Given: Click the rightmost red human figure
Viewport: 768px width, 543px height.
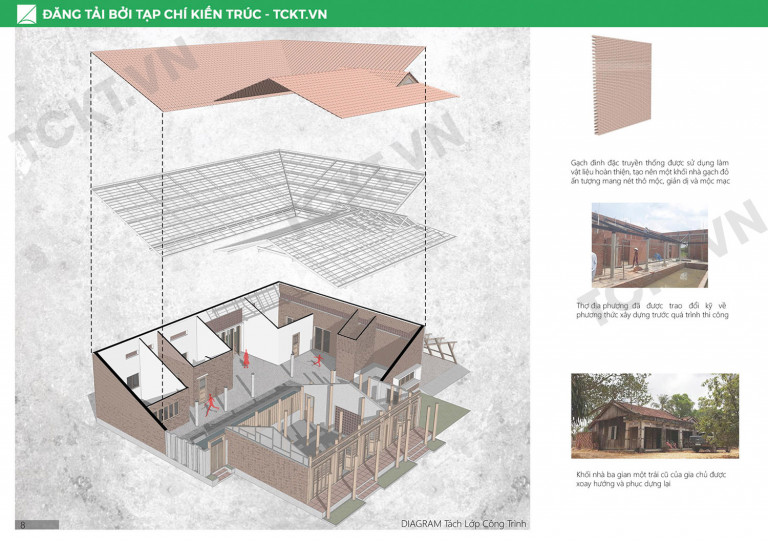Looking at the screenshot, I should point(318,358).
